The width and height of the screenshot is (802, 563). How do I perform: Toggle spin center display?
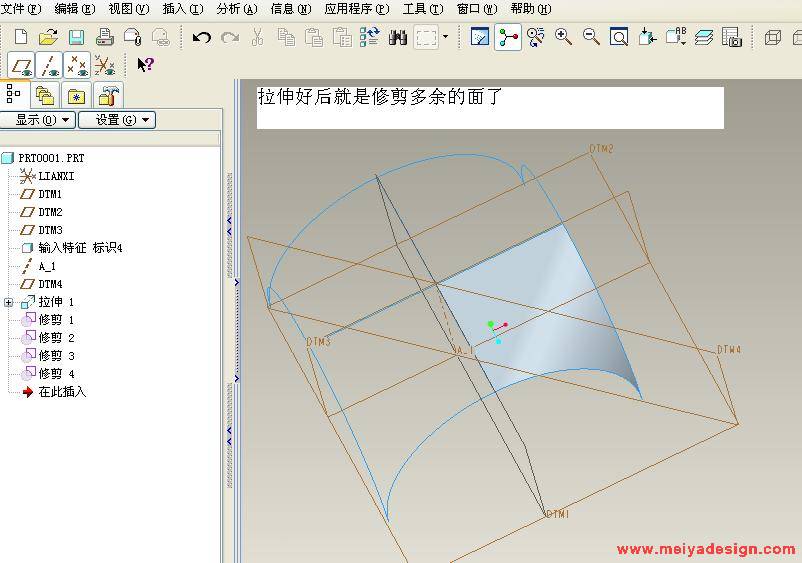pyautogui.click(x=509, y=37)
